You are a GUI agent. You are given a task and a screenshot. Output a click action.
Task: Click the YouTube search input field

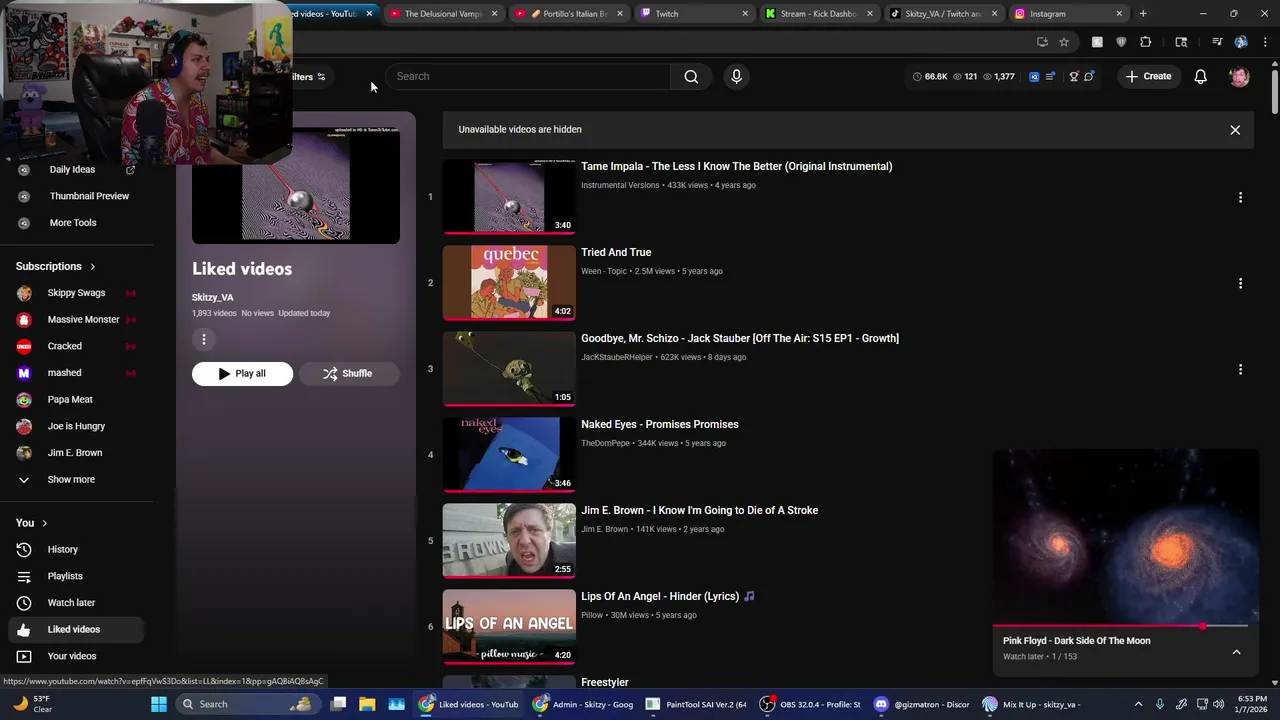tap(528, 77)
